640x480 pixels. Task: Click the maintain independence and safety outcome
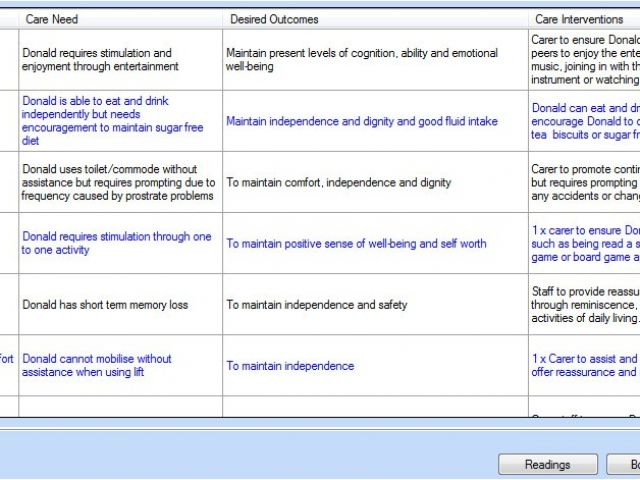pos(316,305)
